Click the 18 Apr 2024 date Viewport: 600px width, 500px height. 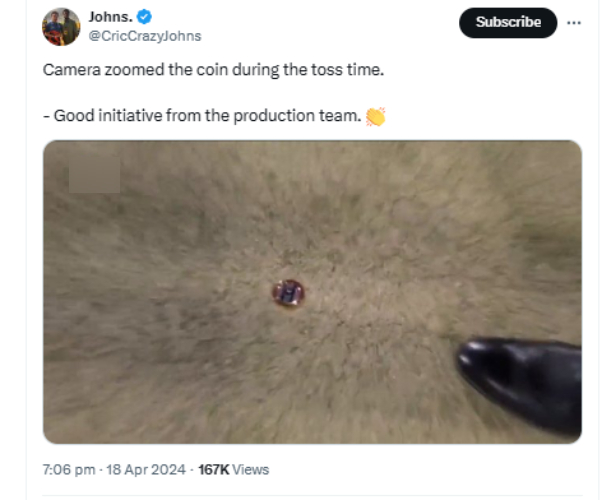(141, 469)
